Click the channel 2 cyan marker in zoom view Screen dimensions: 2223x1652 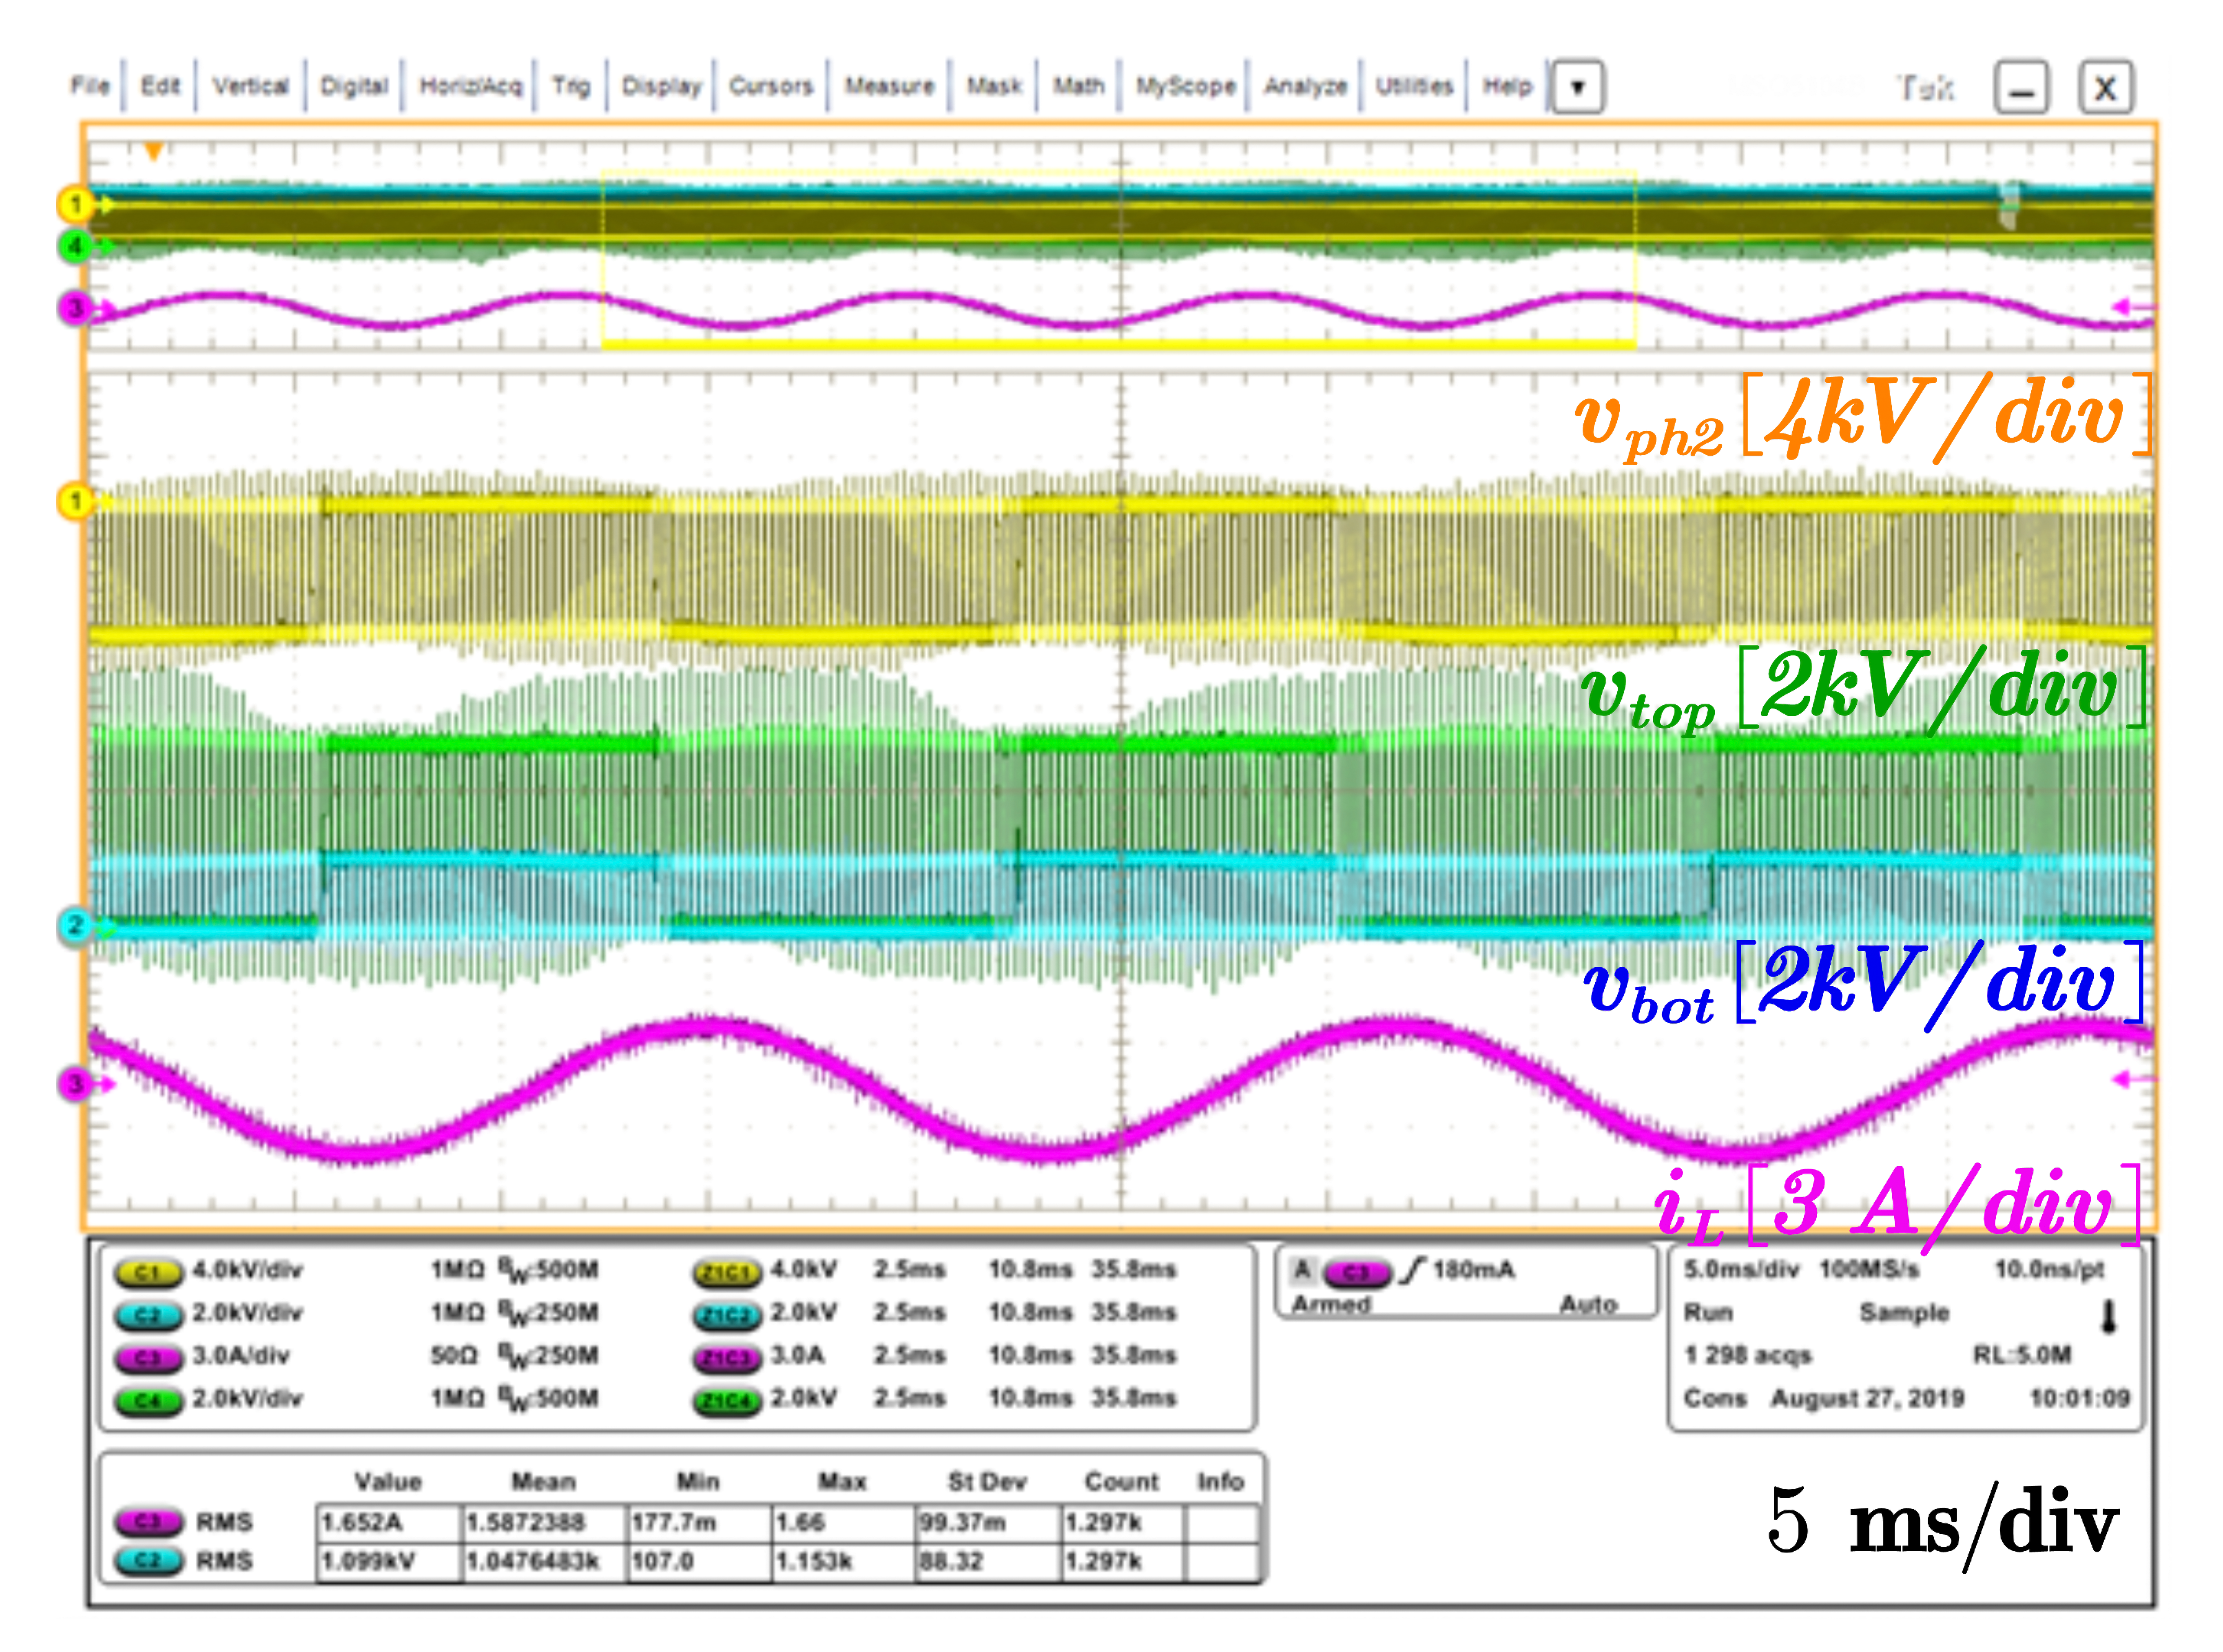click(x=75, y=926)
